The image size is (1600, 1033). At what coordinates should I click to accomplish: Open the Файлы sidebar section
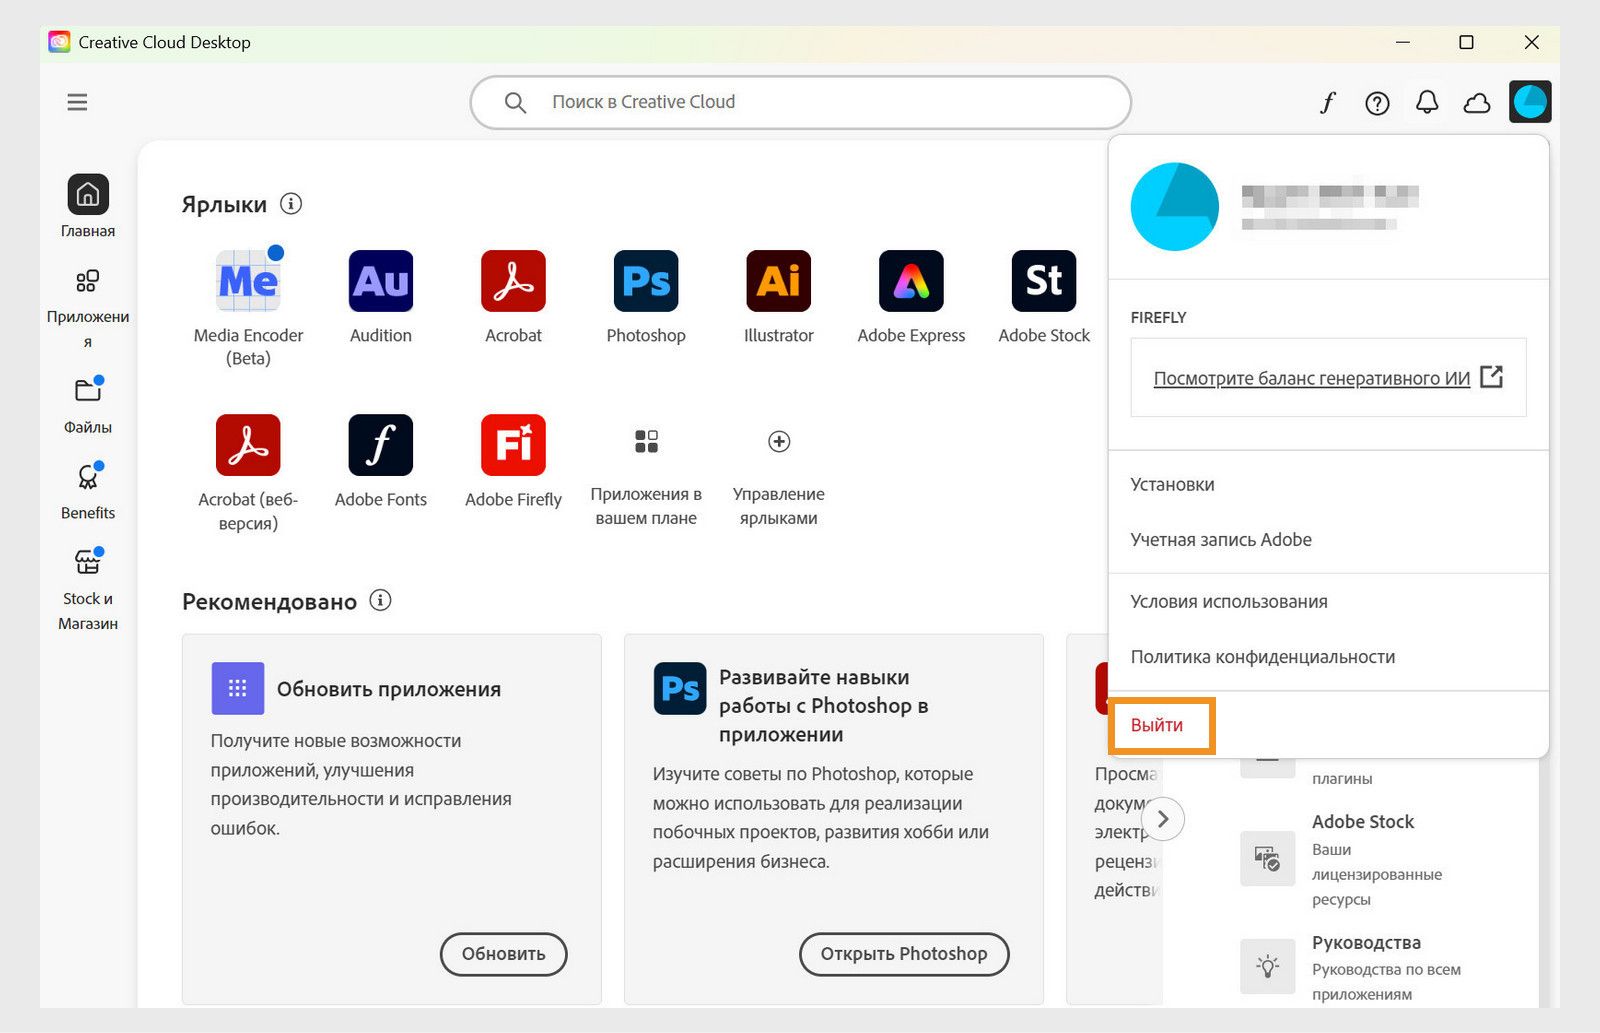click(88, 405)
